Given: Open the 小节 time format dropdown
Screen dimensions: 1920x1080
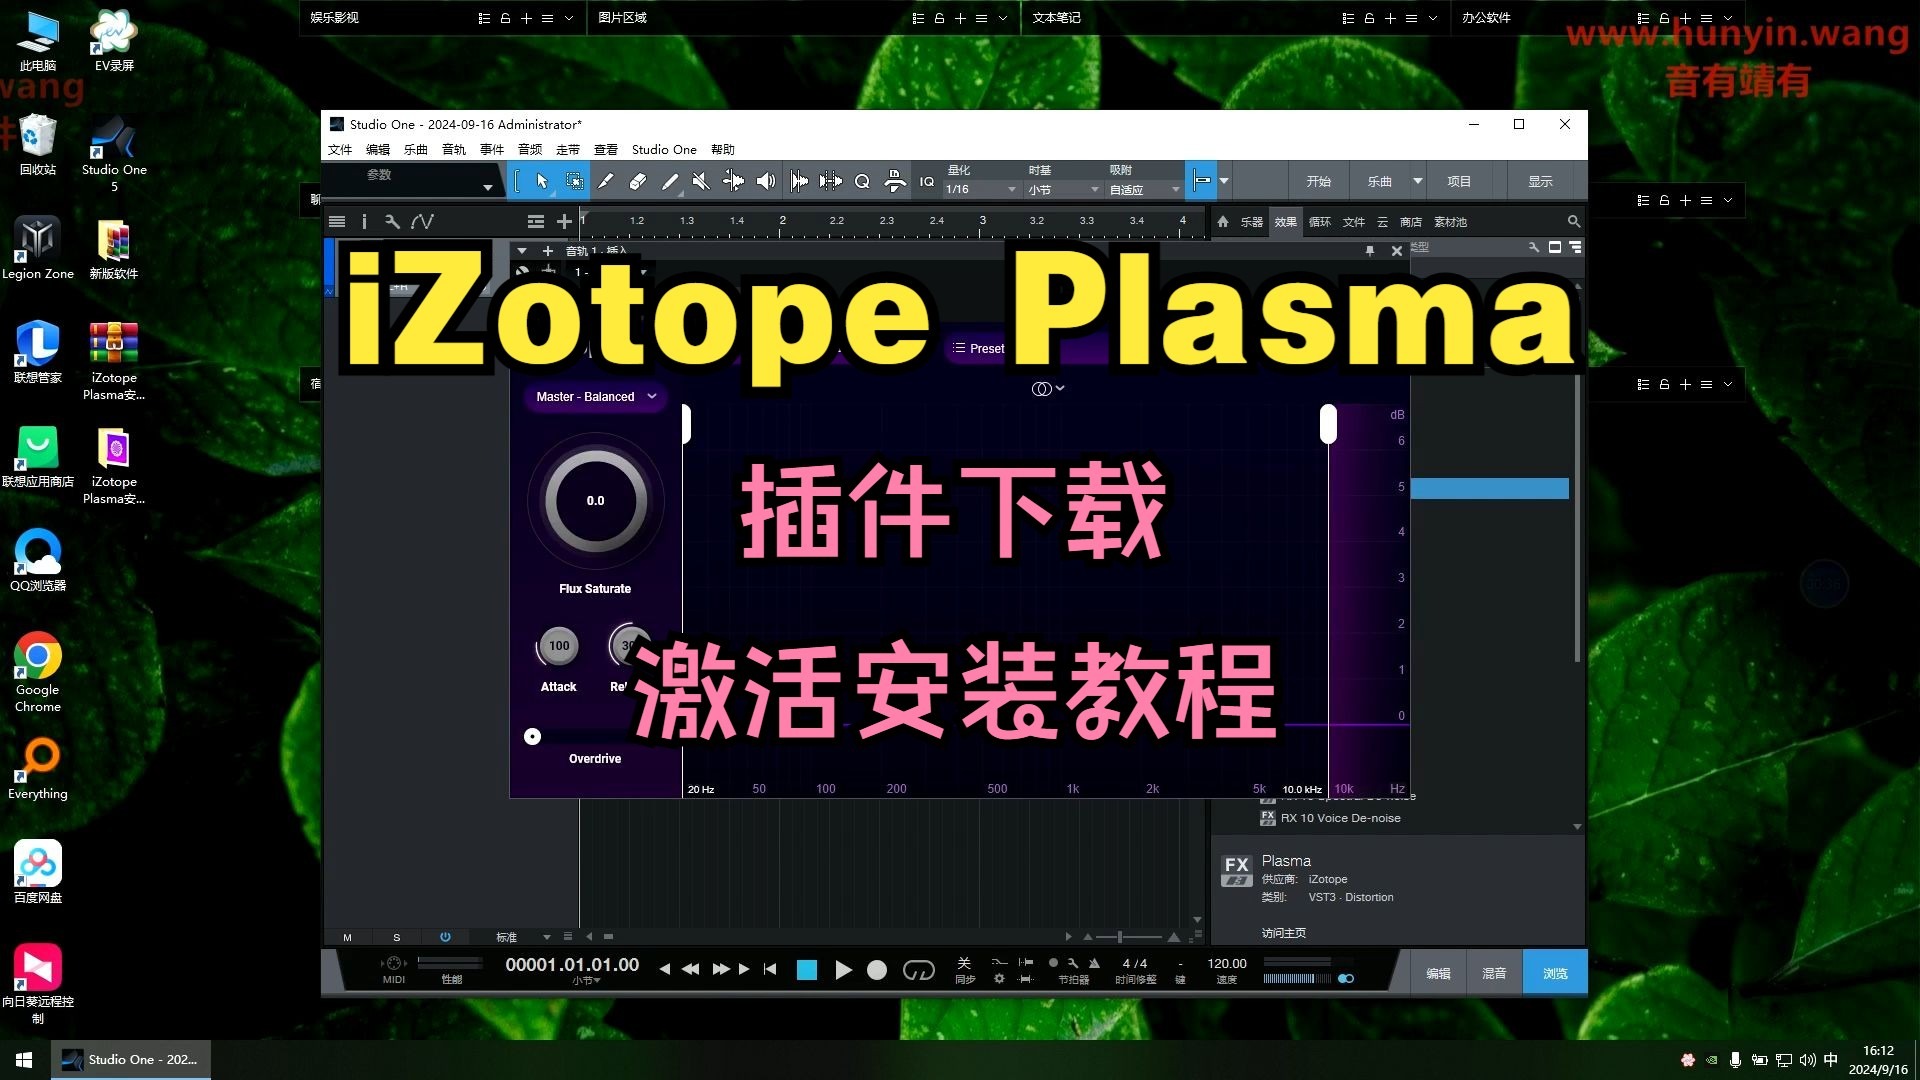Looking at the screenshot, I should [586, 981].
